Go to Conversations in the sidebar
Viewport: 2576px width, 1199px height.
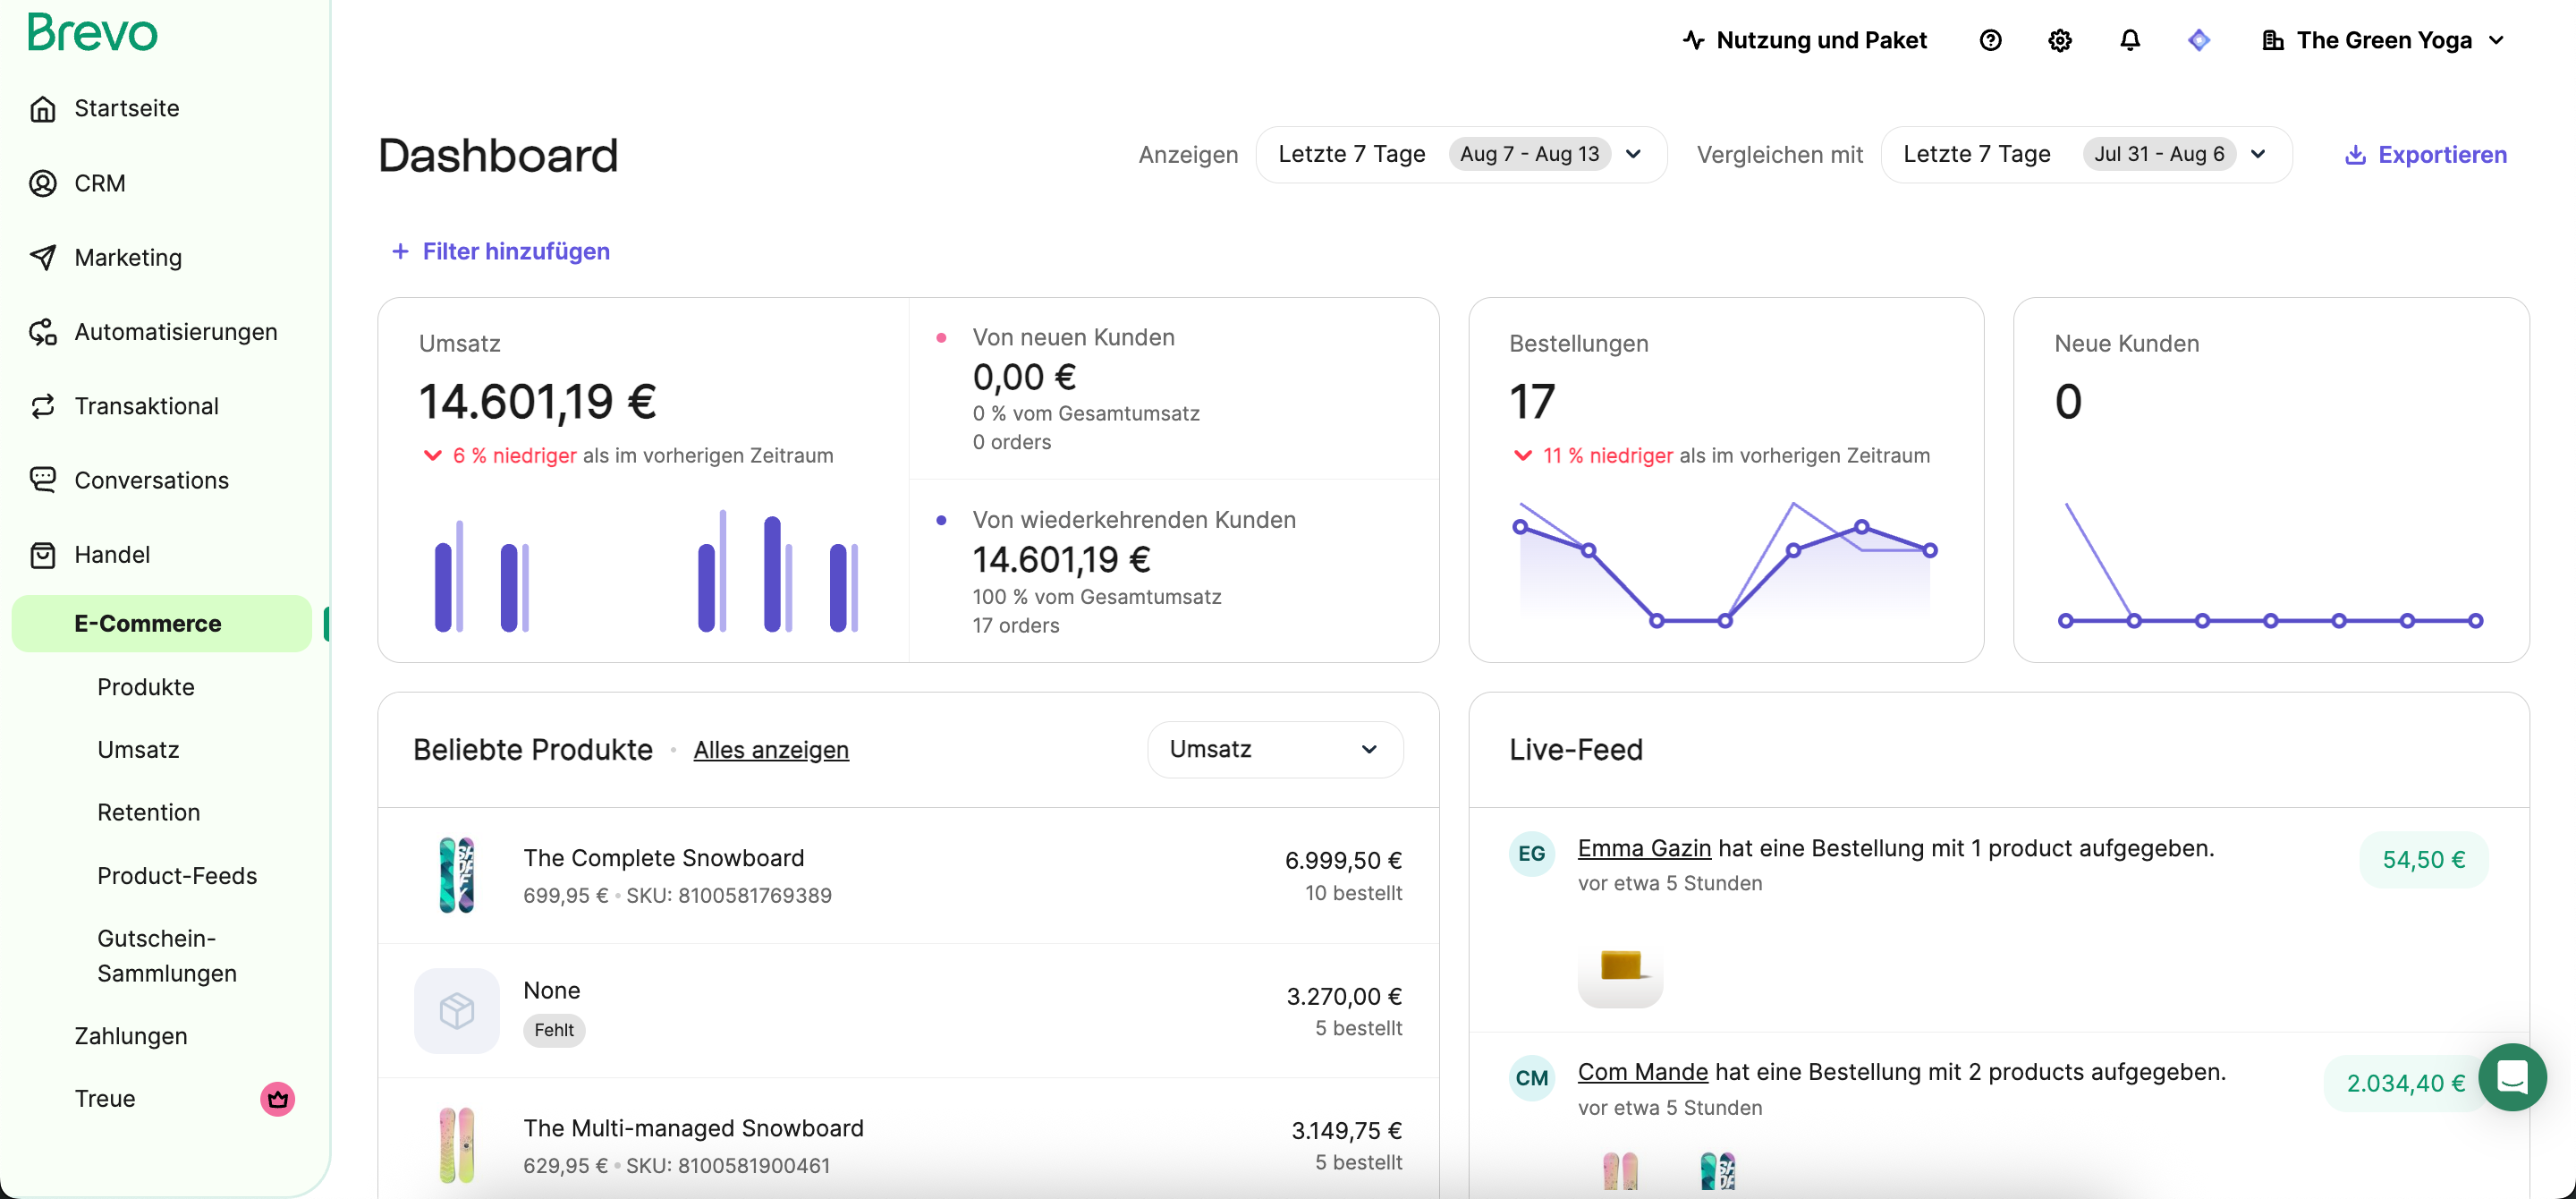pyautogui.click(x=151, y=480)
